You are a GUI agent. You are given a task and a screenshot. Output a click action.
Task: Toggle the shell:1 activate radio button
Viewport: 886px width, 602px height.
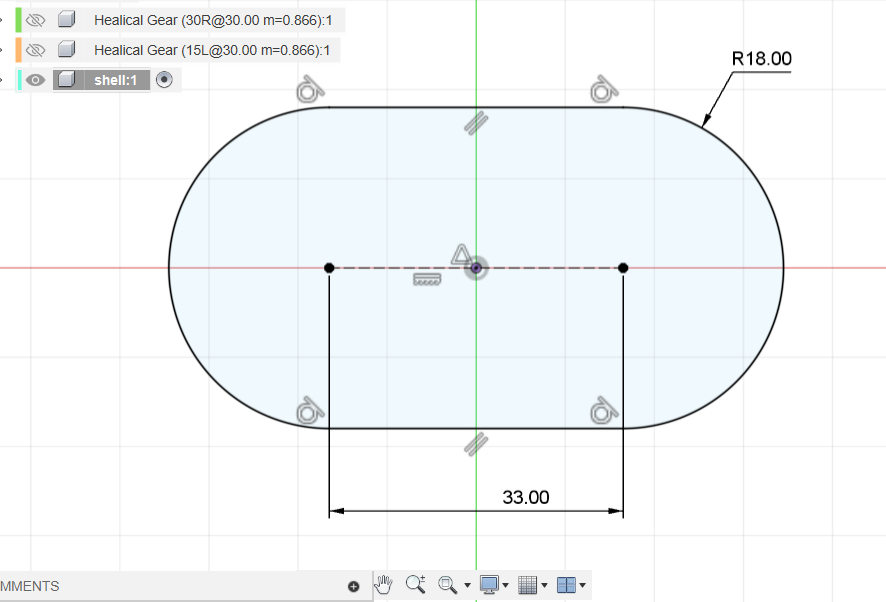pos(165,80)
